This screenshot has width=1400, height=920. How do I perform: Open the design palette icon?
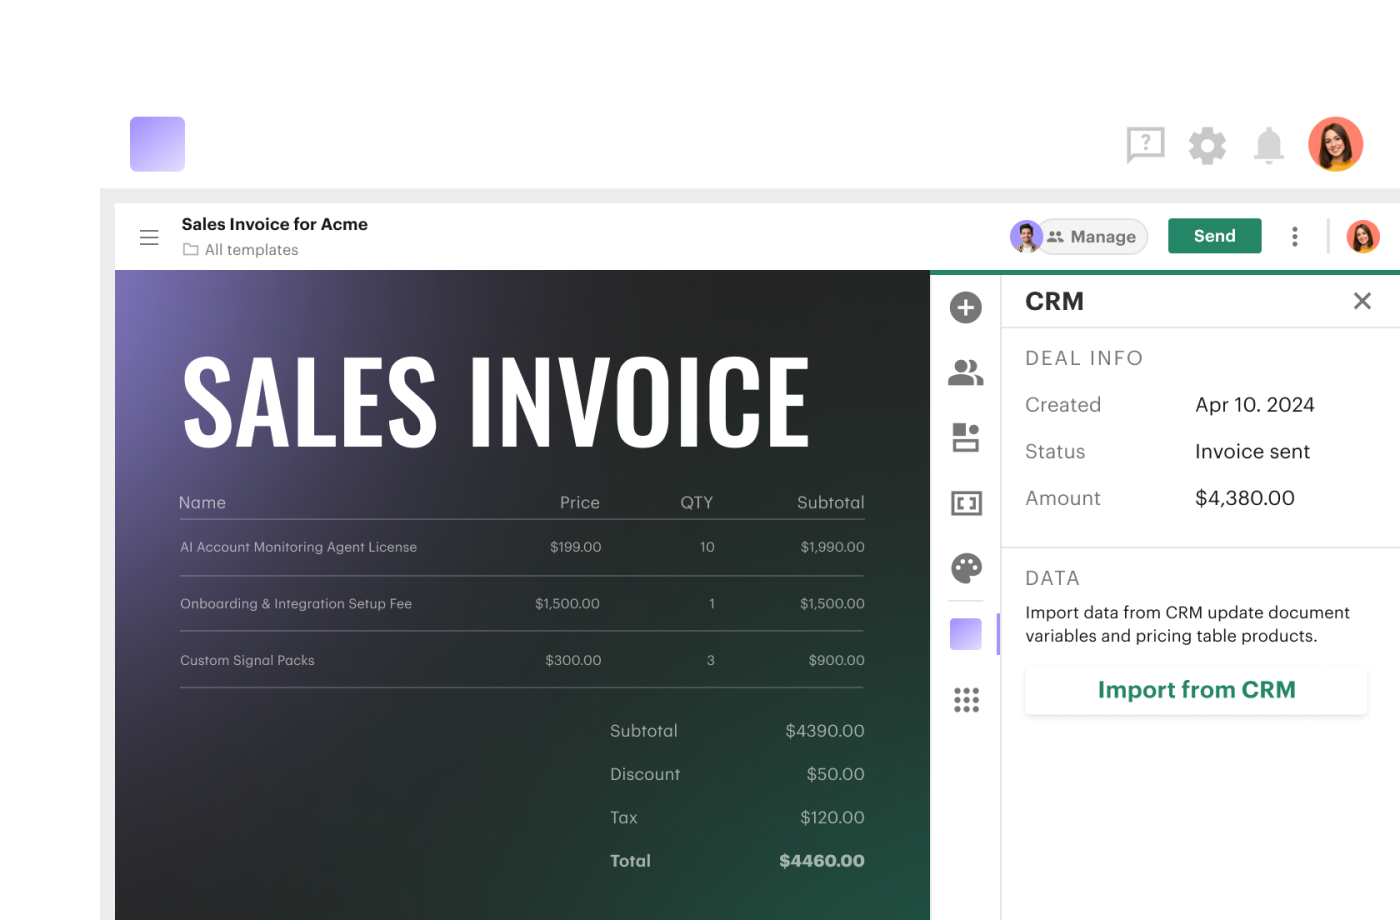click(x=965, y=568)
